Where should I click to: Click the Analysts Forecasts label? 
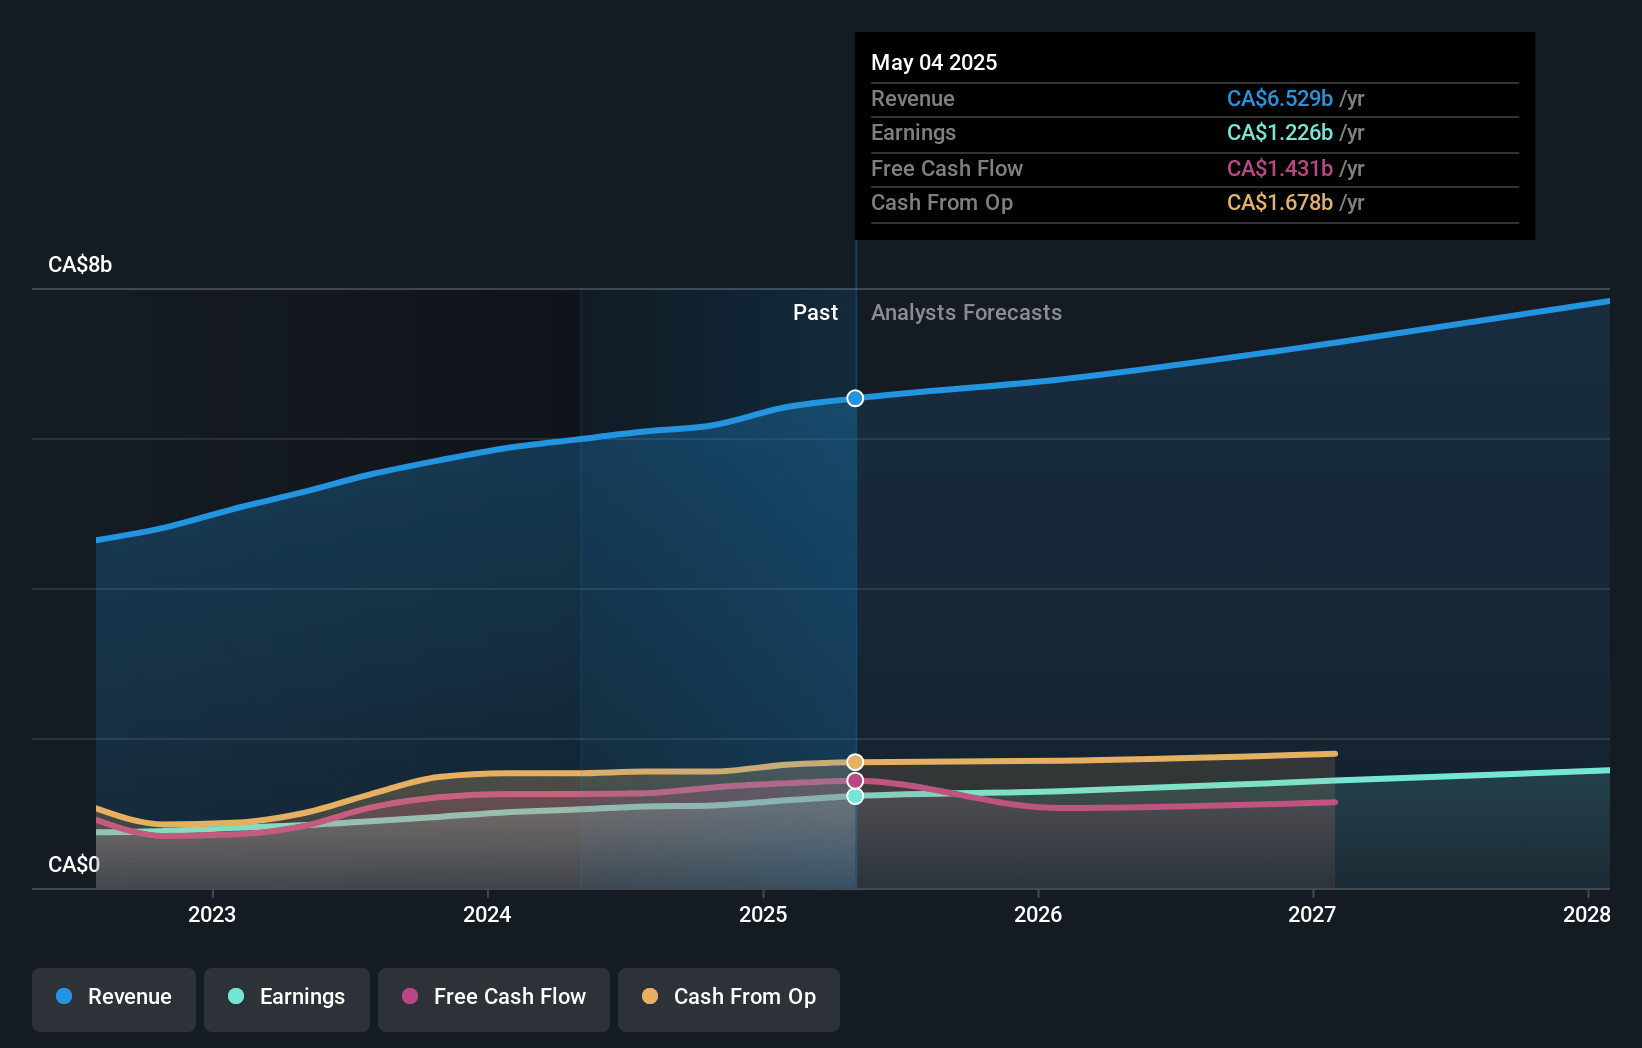(x=966, y=312)
